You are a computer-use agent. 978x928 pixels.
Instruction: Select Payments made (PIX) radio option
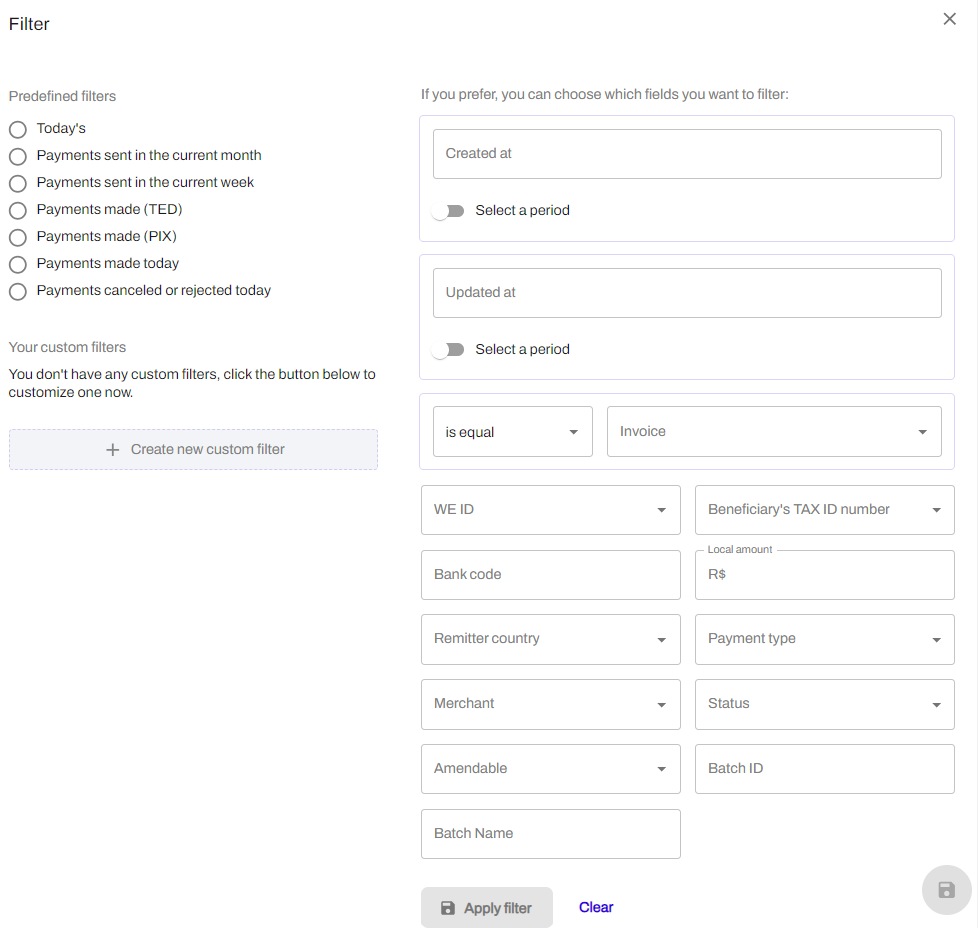pyautogui.click(x=17, y=237)
